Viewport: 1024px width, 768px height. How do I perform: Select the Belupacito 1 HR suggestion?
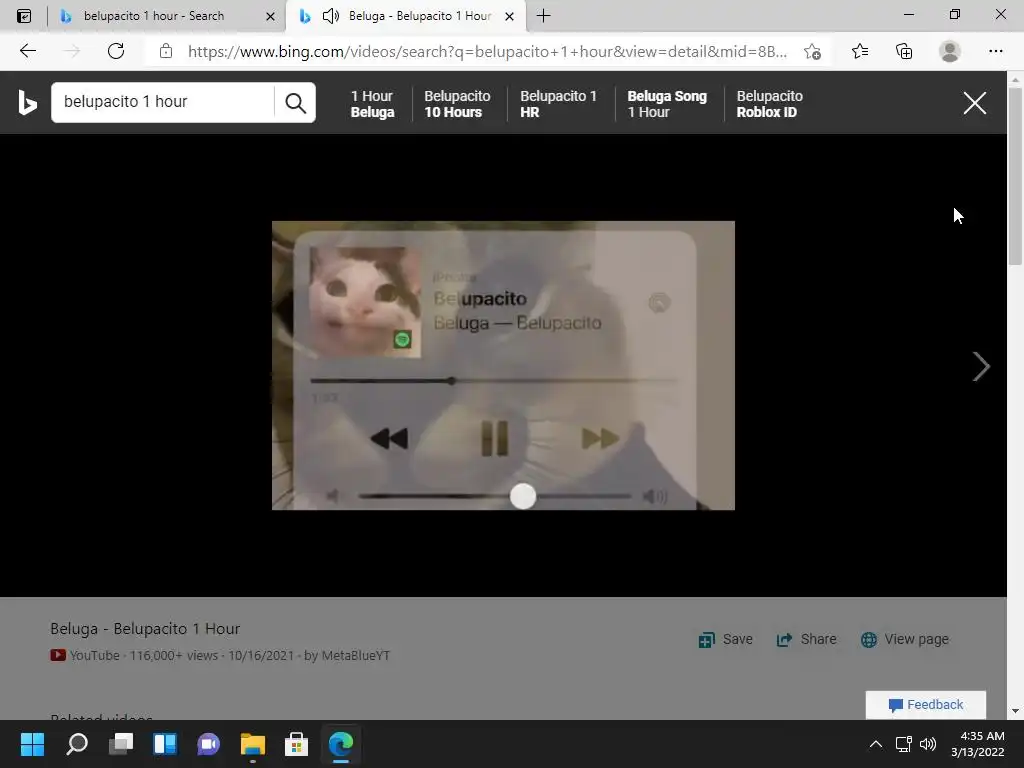click(x=558, y=104)
